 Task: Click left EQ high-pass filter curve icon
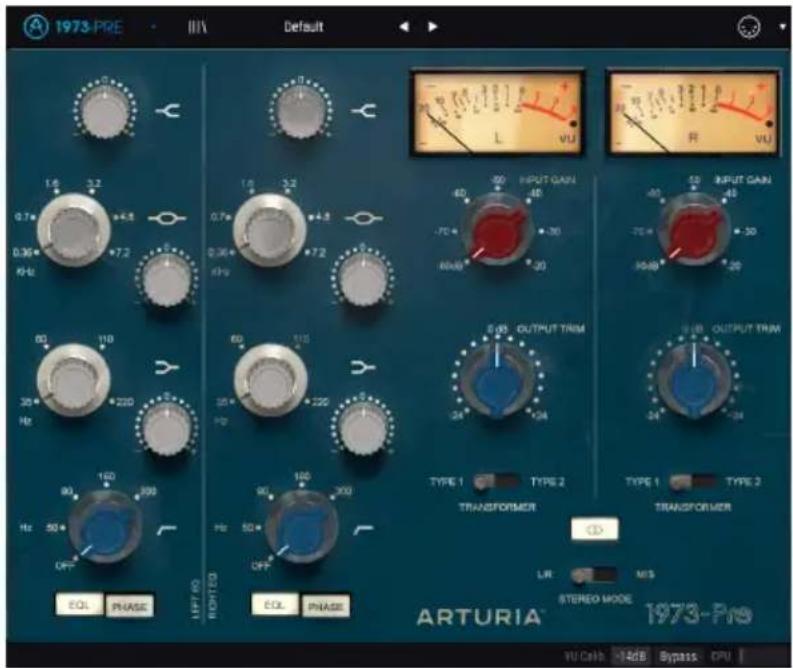click(x=167, y=529)
